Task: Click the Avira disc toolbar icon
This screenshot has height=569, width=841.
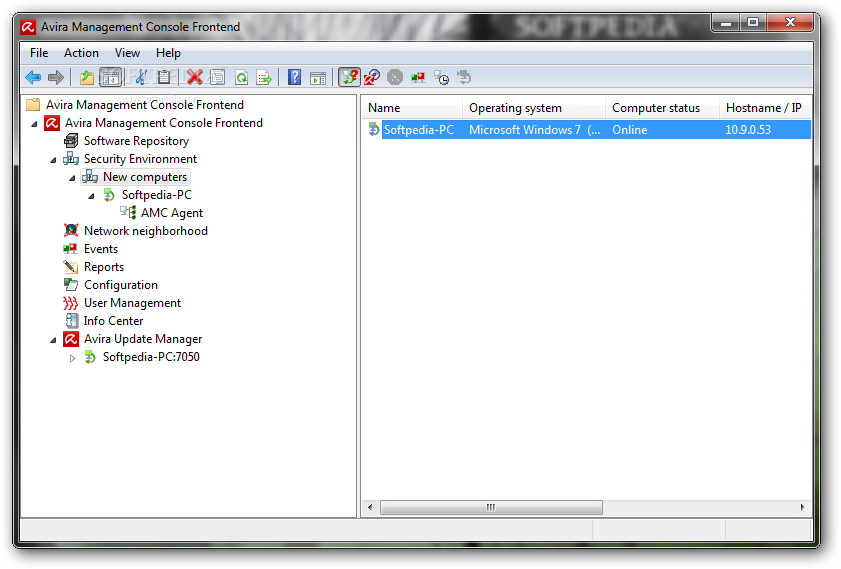Action: (x=372, y=78)
